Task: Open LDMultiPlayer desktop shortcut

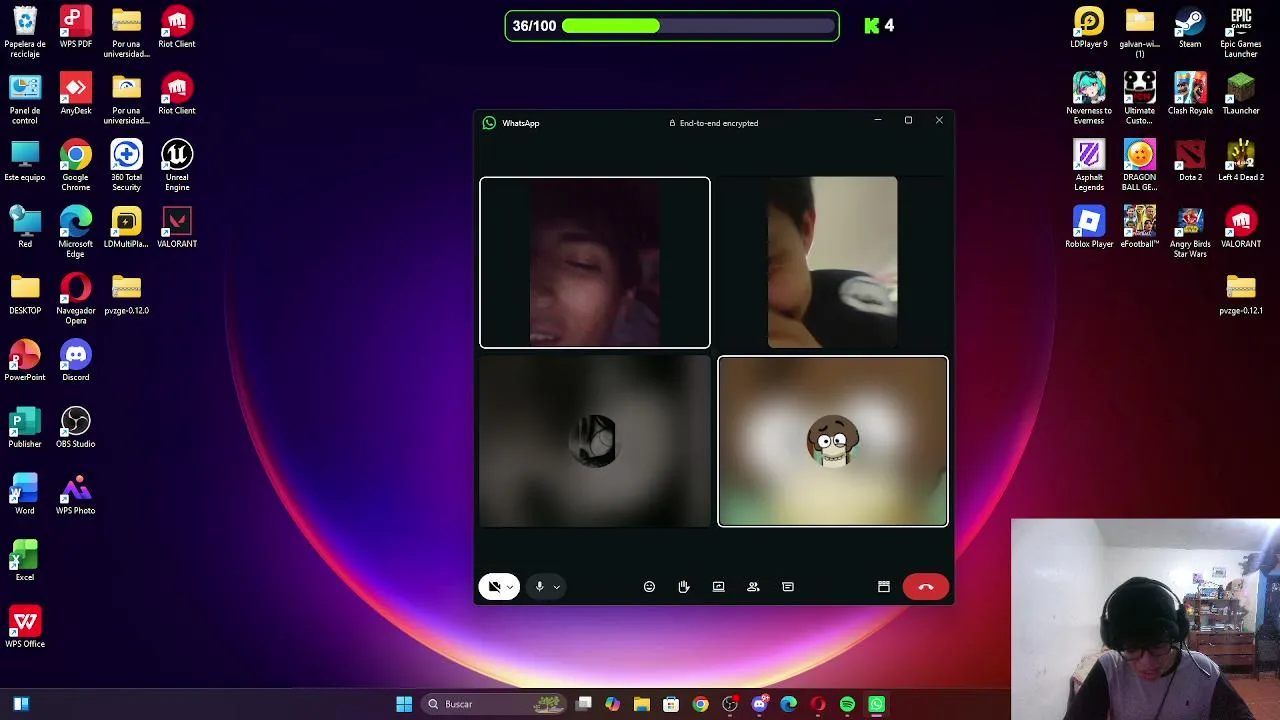Action: (126, 227)
